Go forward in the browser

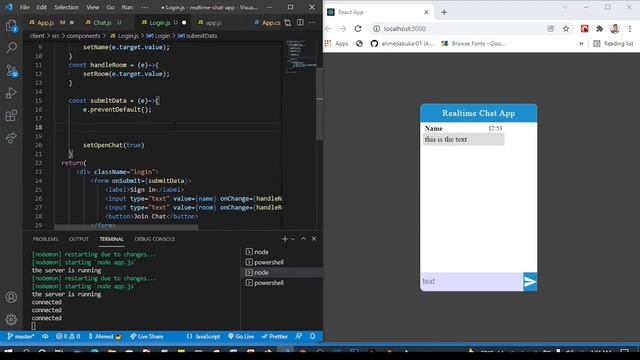[x=343, y=29]
